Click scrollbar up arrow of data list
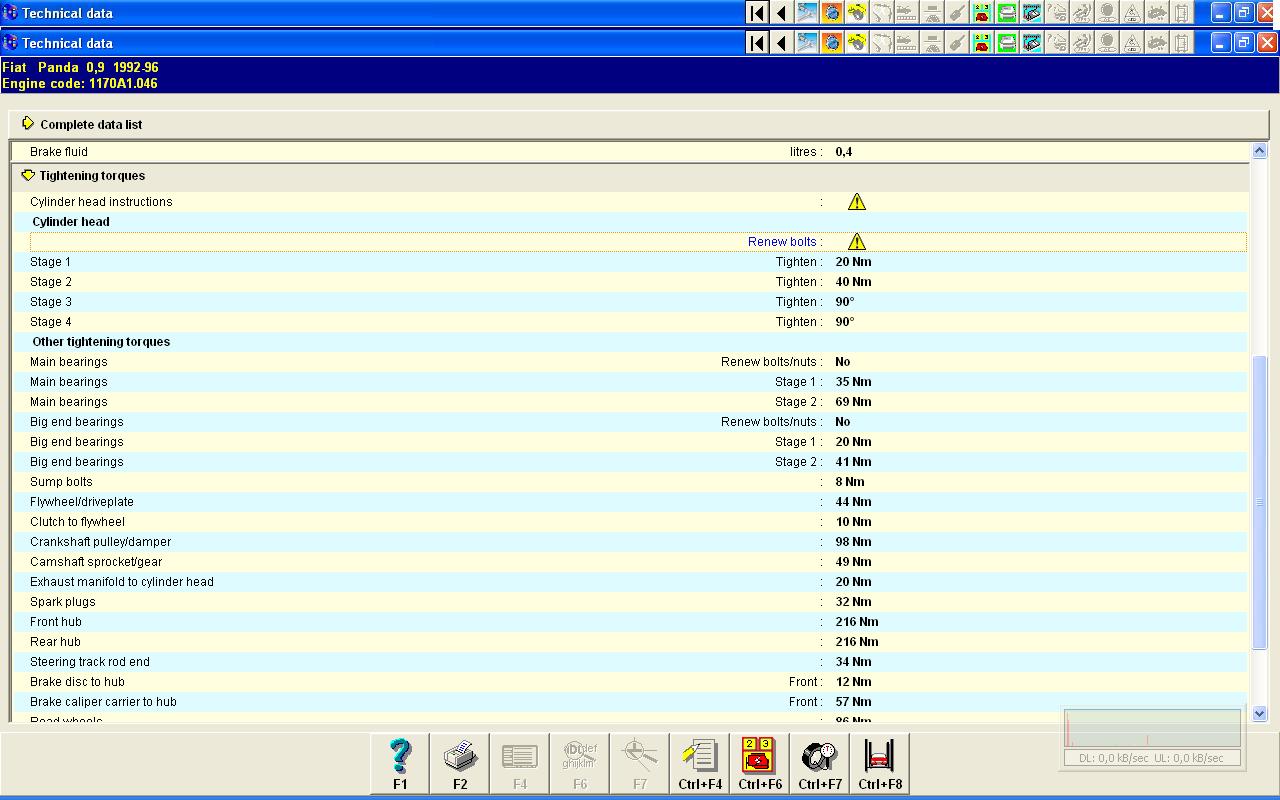Image resolution: width=1280 pixels, height=800 pixels. [x=1259, y=151]
